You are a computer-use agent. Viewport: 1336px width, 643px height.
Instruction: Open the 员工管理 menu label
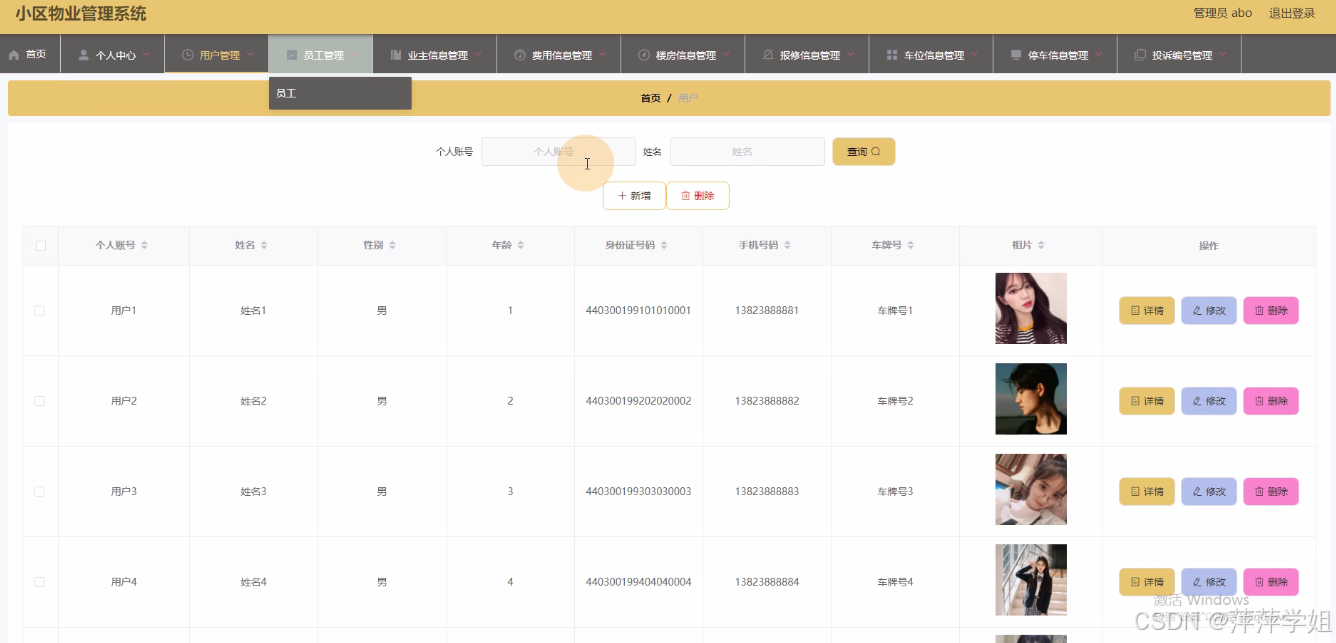click(323, 56)
